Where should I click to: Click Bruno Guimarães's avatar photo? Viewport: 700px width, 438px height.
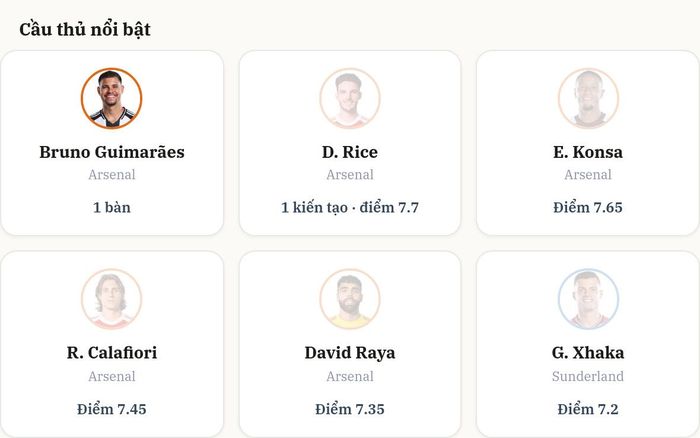click(x=112, y=98)
